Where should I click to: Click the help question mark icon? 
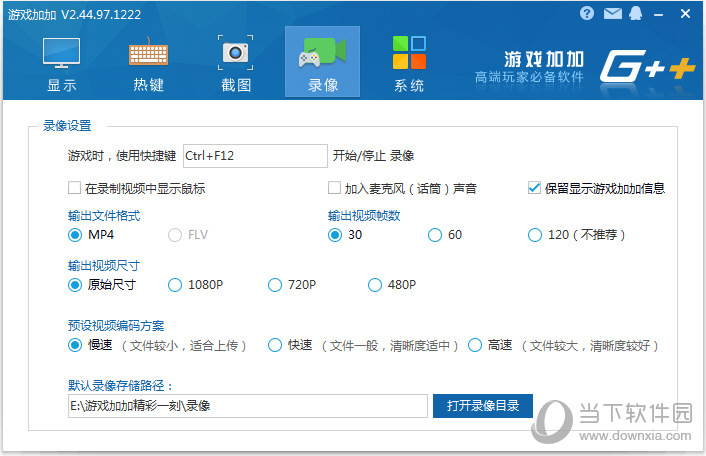(587, 14)
